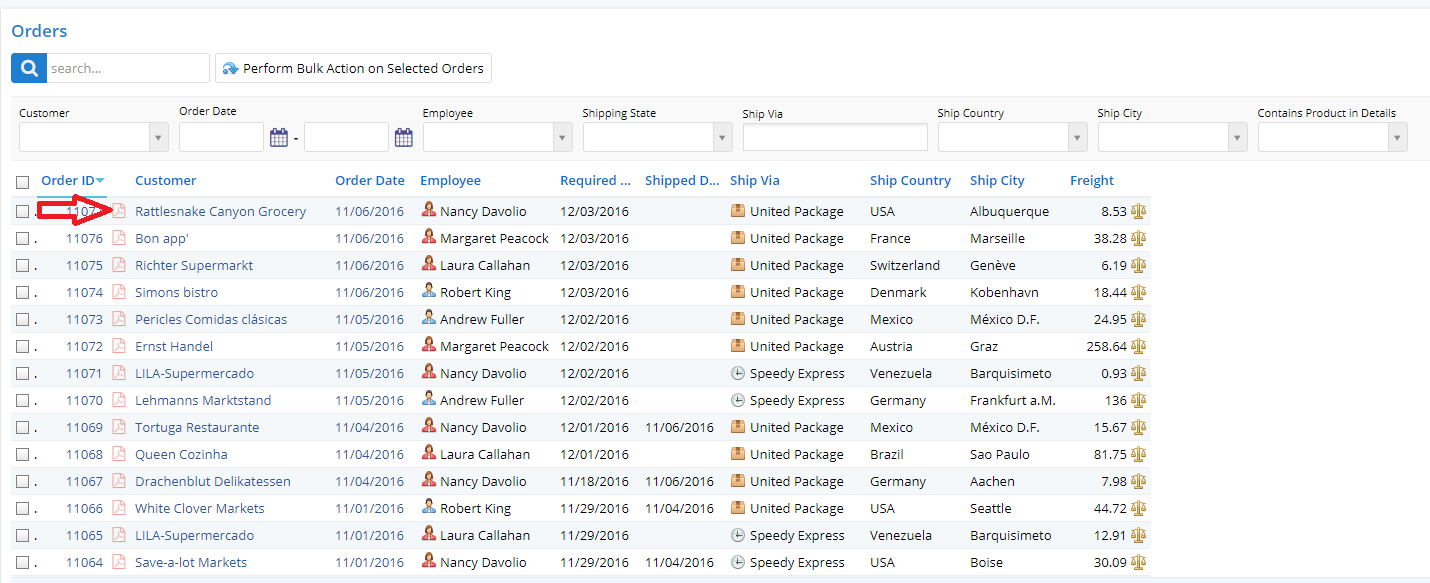
Task: Select checkbox for order 11070
Action: [22, 400]
